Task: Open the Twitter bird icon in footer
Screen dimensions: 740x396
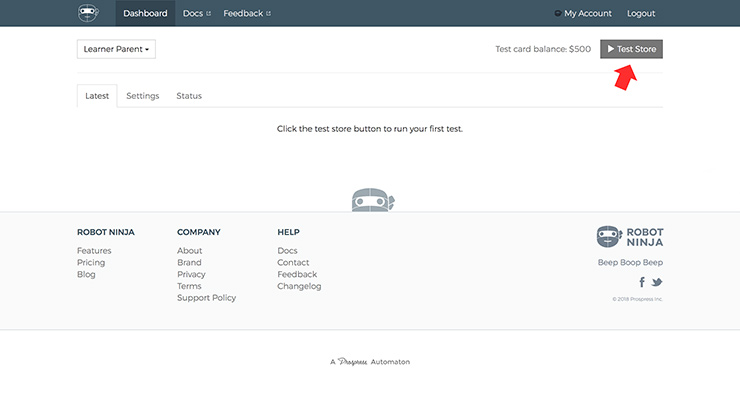Action: pos(656,282)
